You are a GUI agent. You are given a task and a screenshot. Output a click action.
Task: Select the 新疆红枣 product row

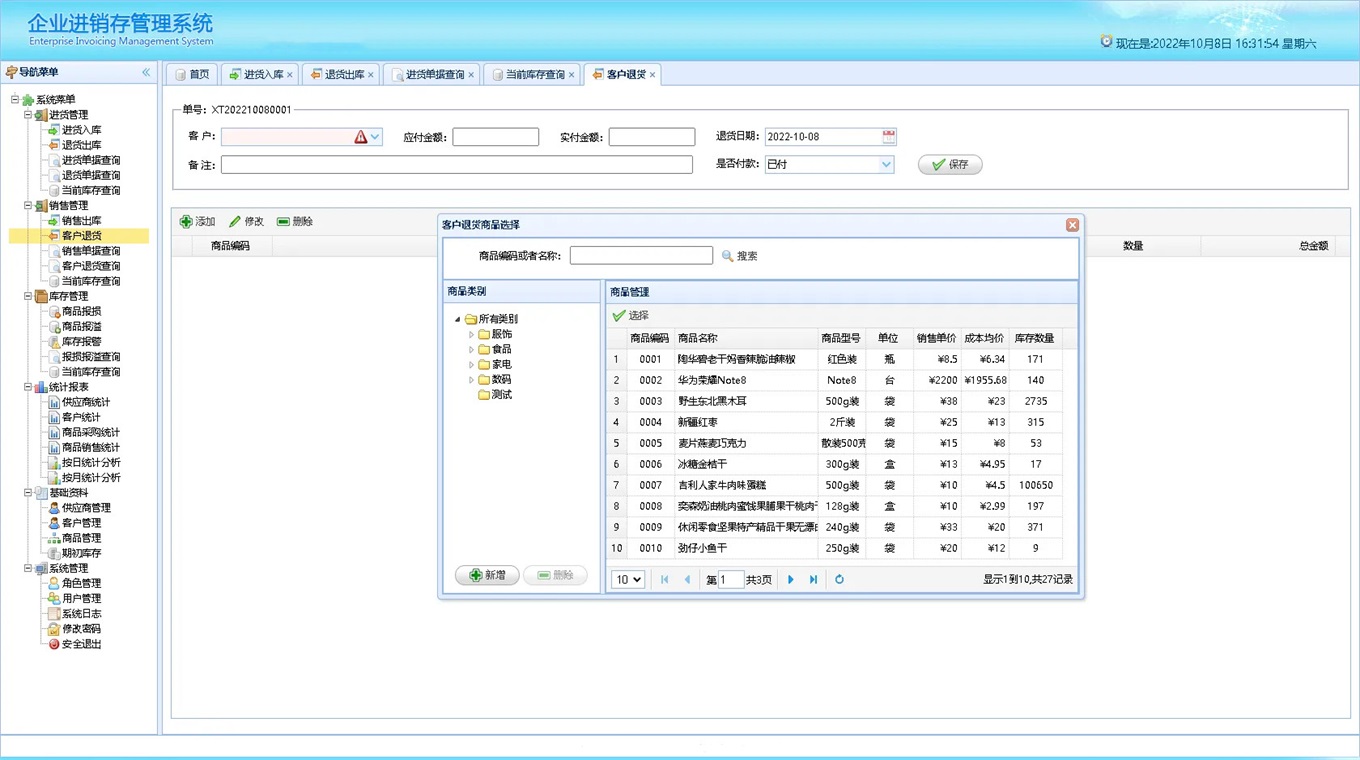point(835,422)
